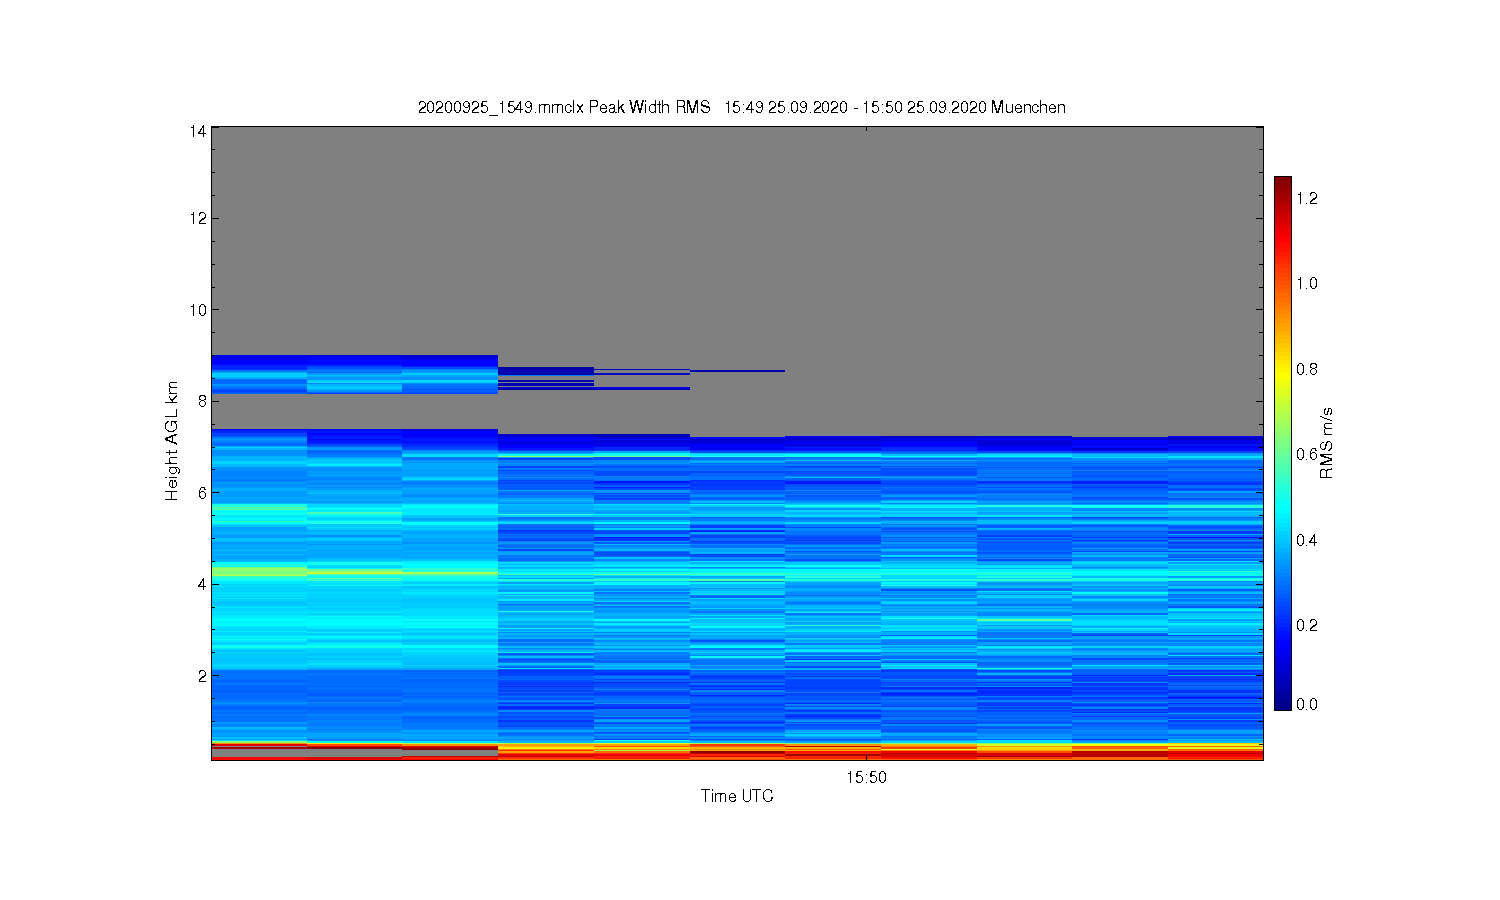
Task: Click the thin blue line near 8.6 km
Action: [737, 371]
